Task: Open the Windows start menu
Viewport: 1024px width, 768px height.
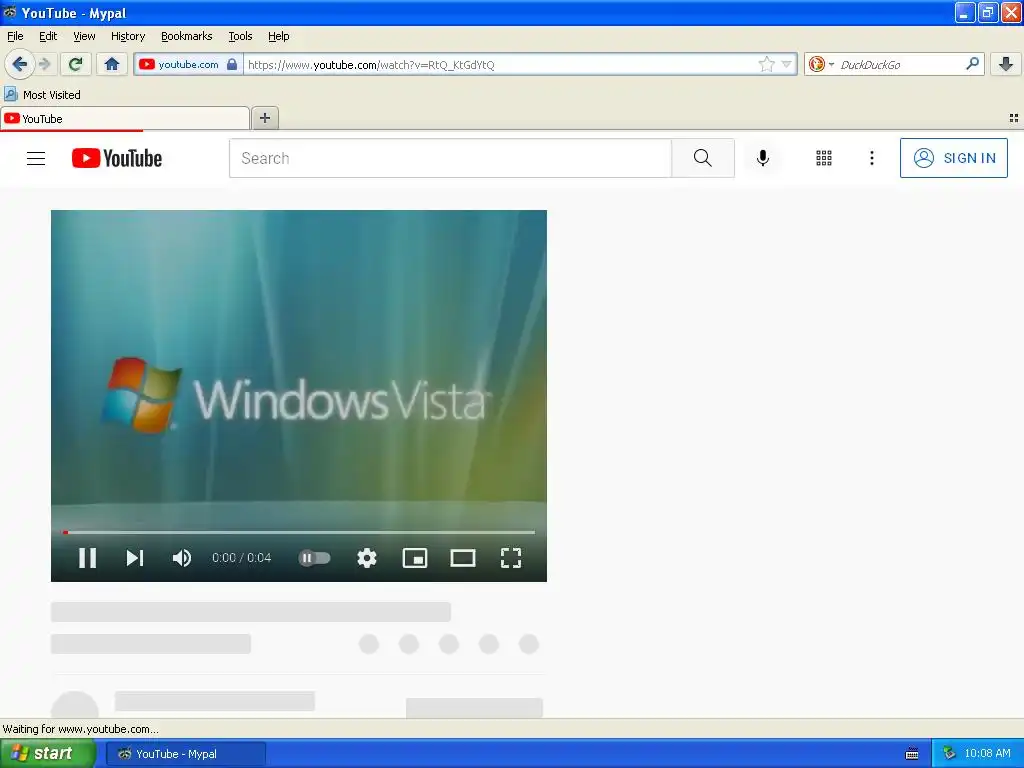Action: (x=48, y=754)
